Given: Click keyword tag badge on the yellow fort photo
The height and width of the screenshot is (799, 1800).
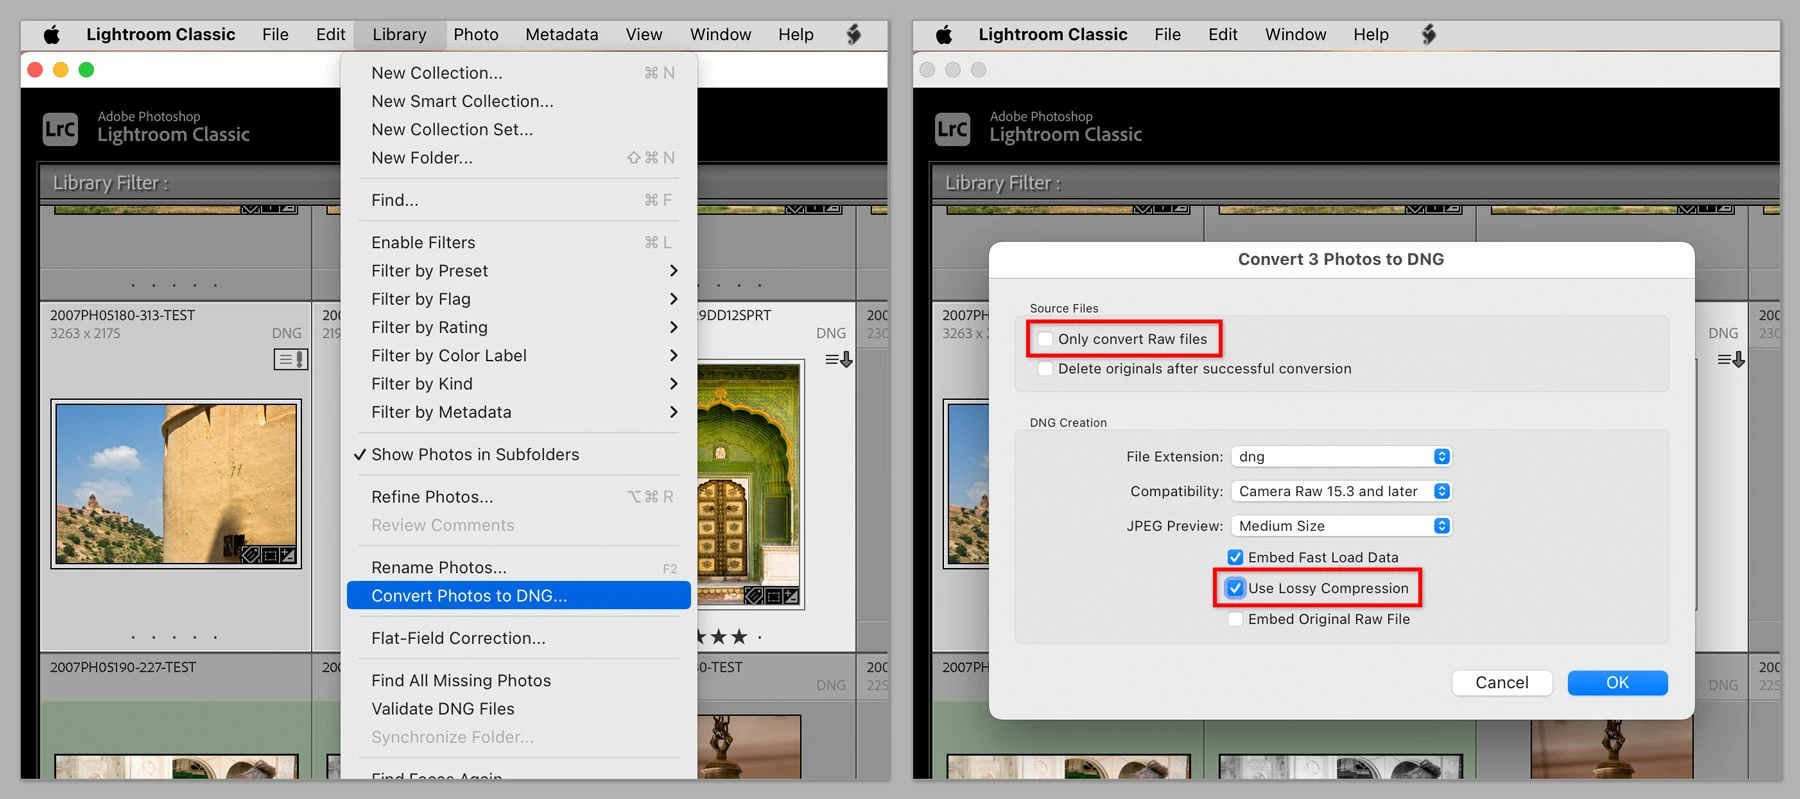Looking at the screenshot, I should tap(251, 555).
